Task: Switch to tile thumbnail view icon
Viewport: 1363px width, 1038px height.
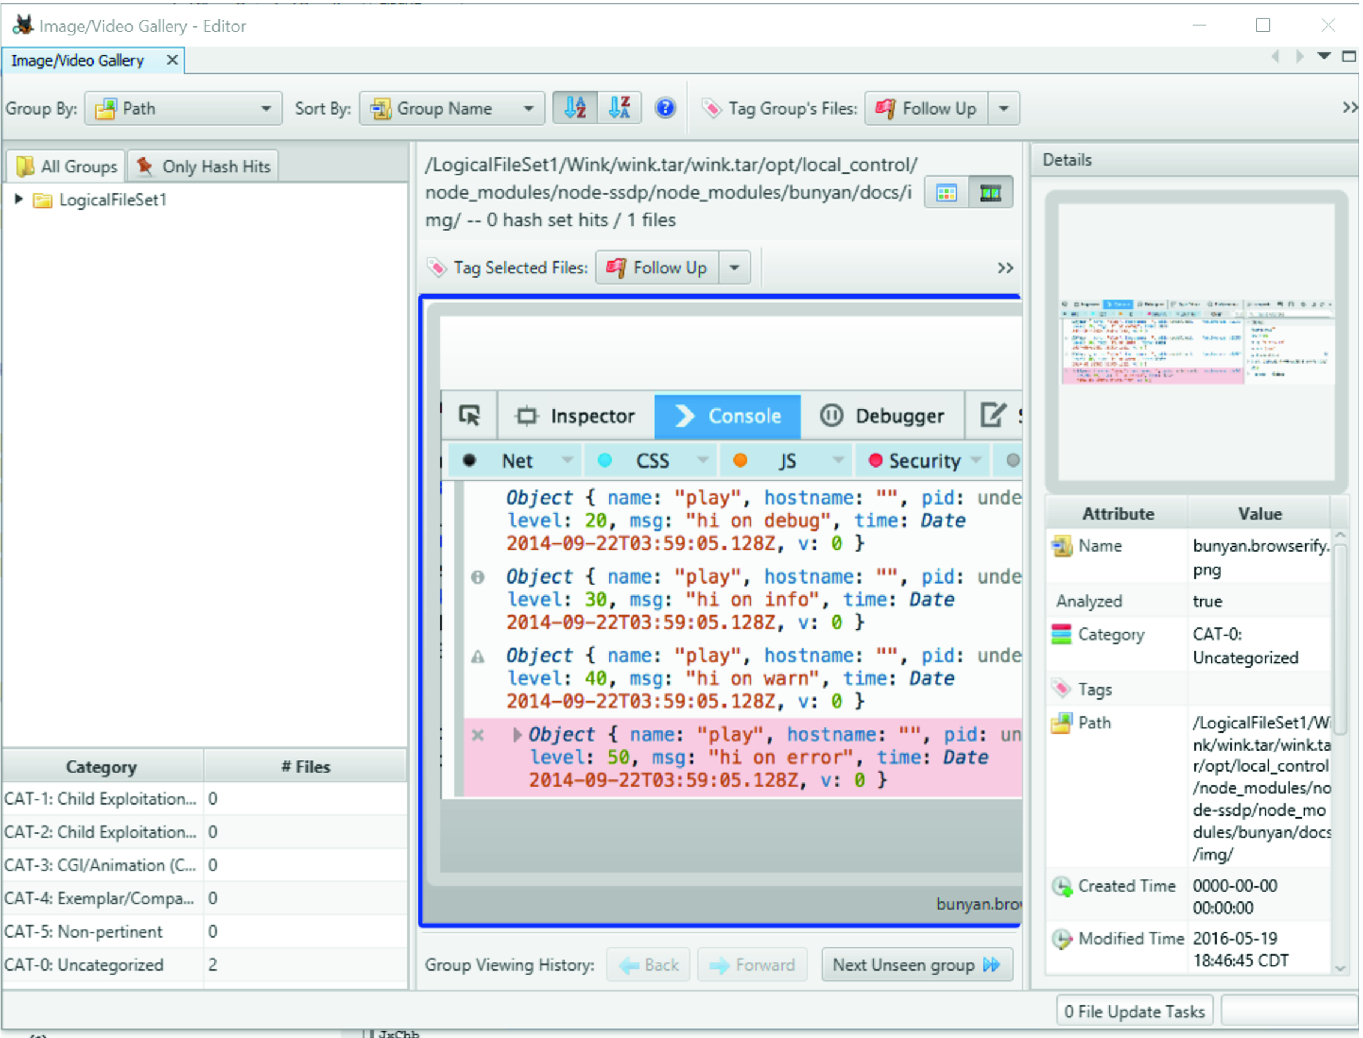Action: tap(946, 192)
